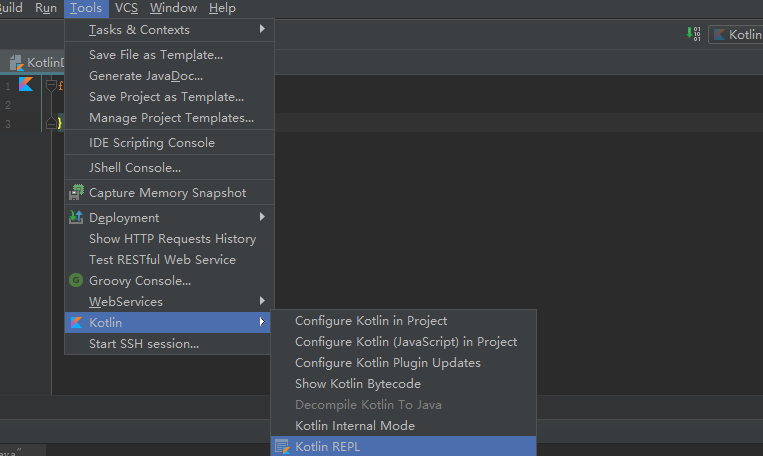Click the Kotlin logo icon in Tools menu
The width and height of the screenshot is (763, 456).
pyautogui.click(x=76, y=322)
